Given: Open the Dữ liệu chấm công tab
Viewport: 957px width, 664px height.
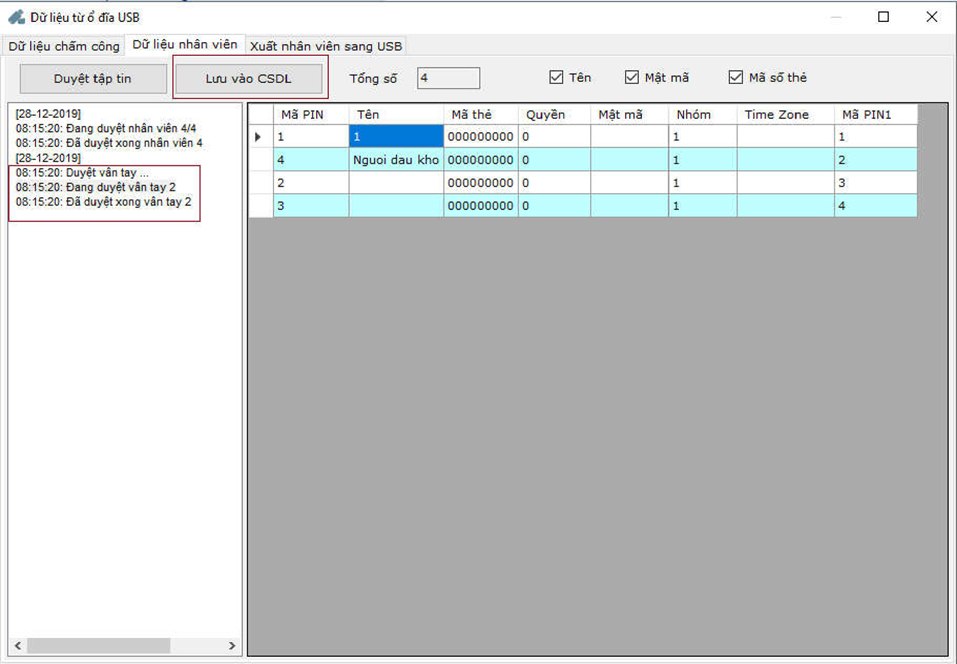Looking at the screenshot, I should (x=64, y=46).
